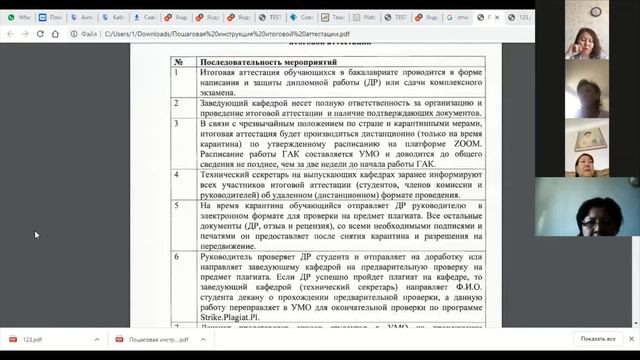The width and height of the screenshot is (640, 360).
Task: Switch to the Platc tab
Action: tap(364, 18)
